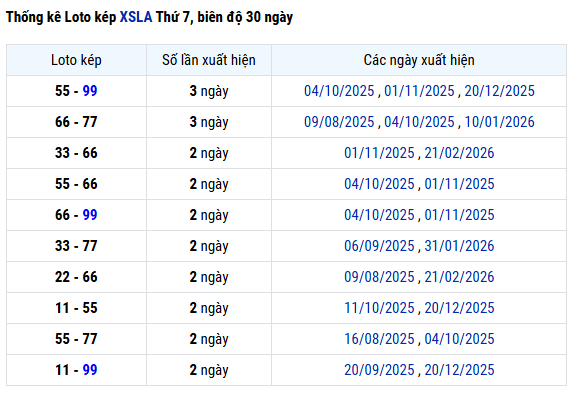The height and width of the screenshot is (394, 574).
Task: Select the '33 - 77' loto pair cell
Action: (76, 246)
